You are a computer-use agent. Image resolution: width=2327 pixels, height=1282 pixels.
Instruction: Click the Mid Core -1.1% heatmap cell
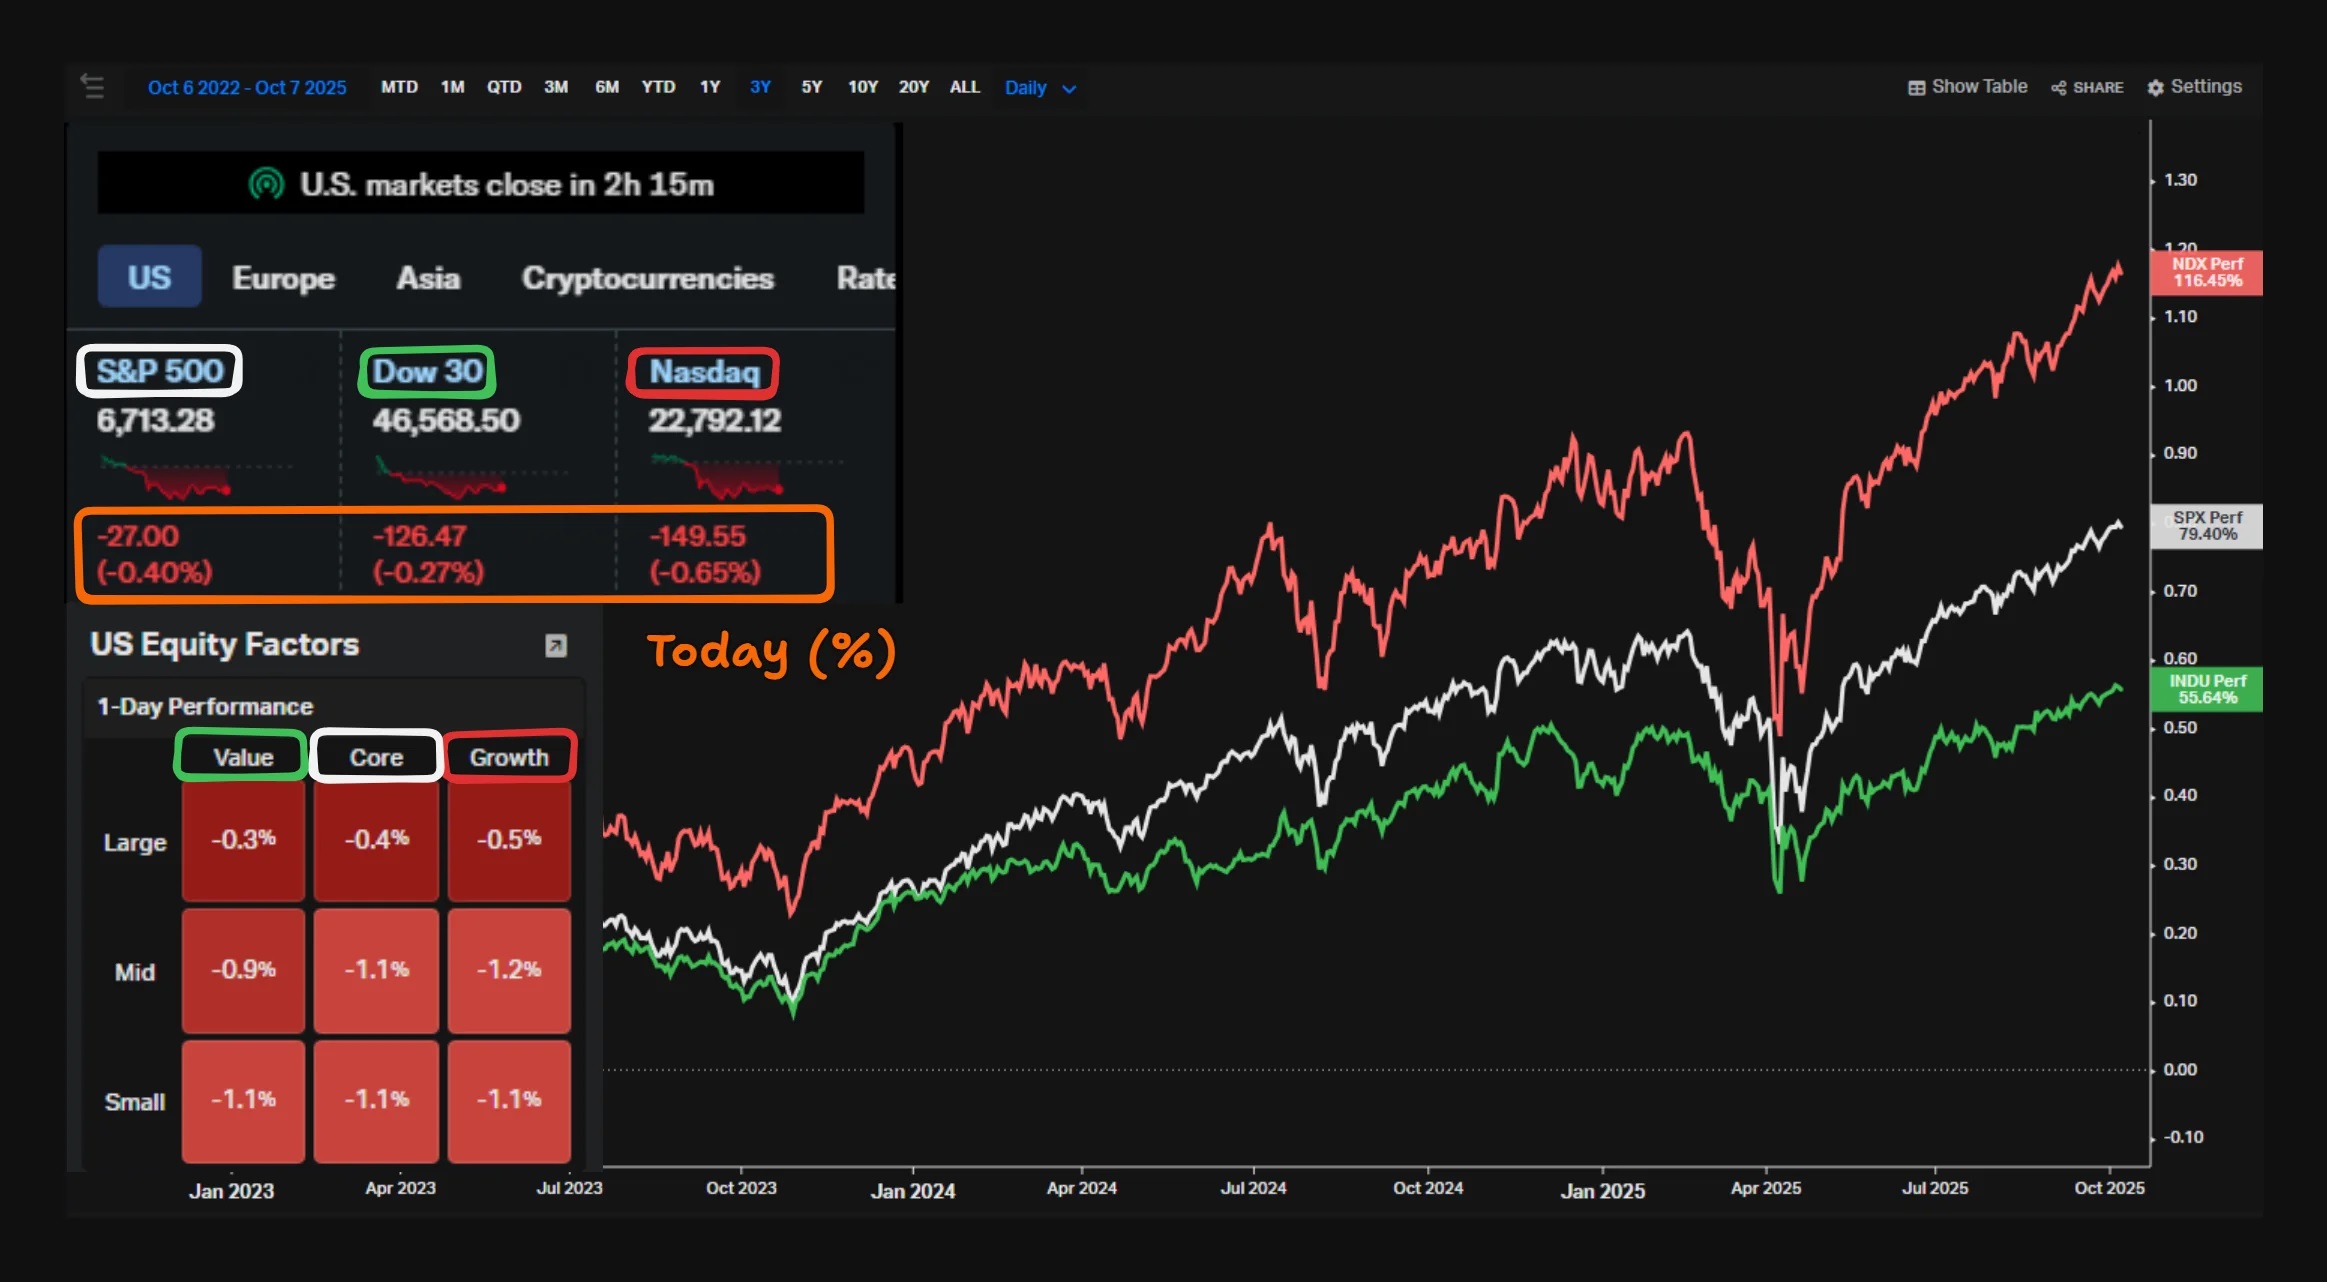(x=376, y=970)
